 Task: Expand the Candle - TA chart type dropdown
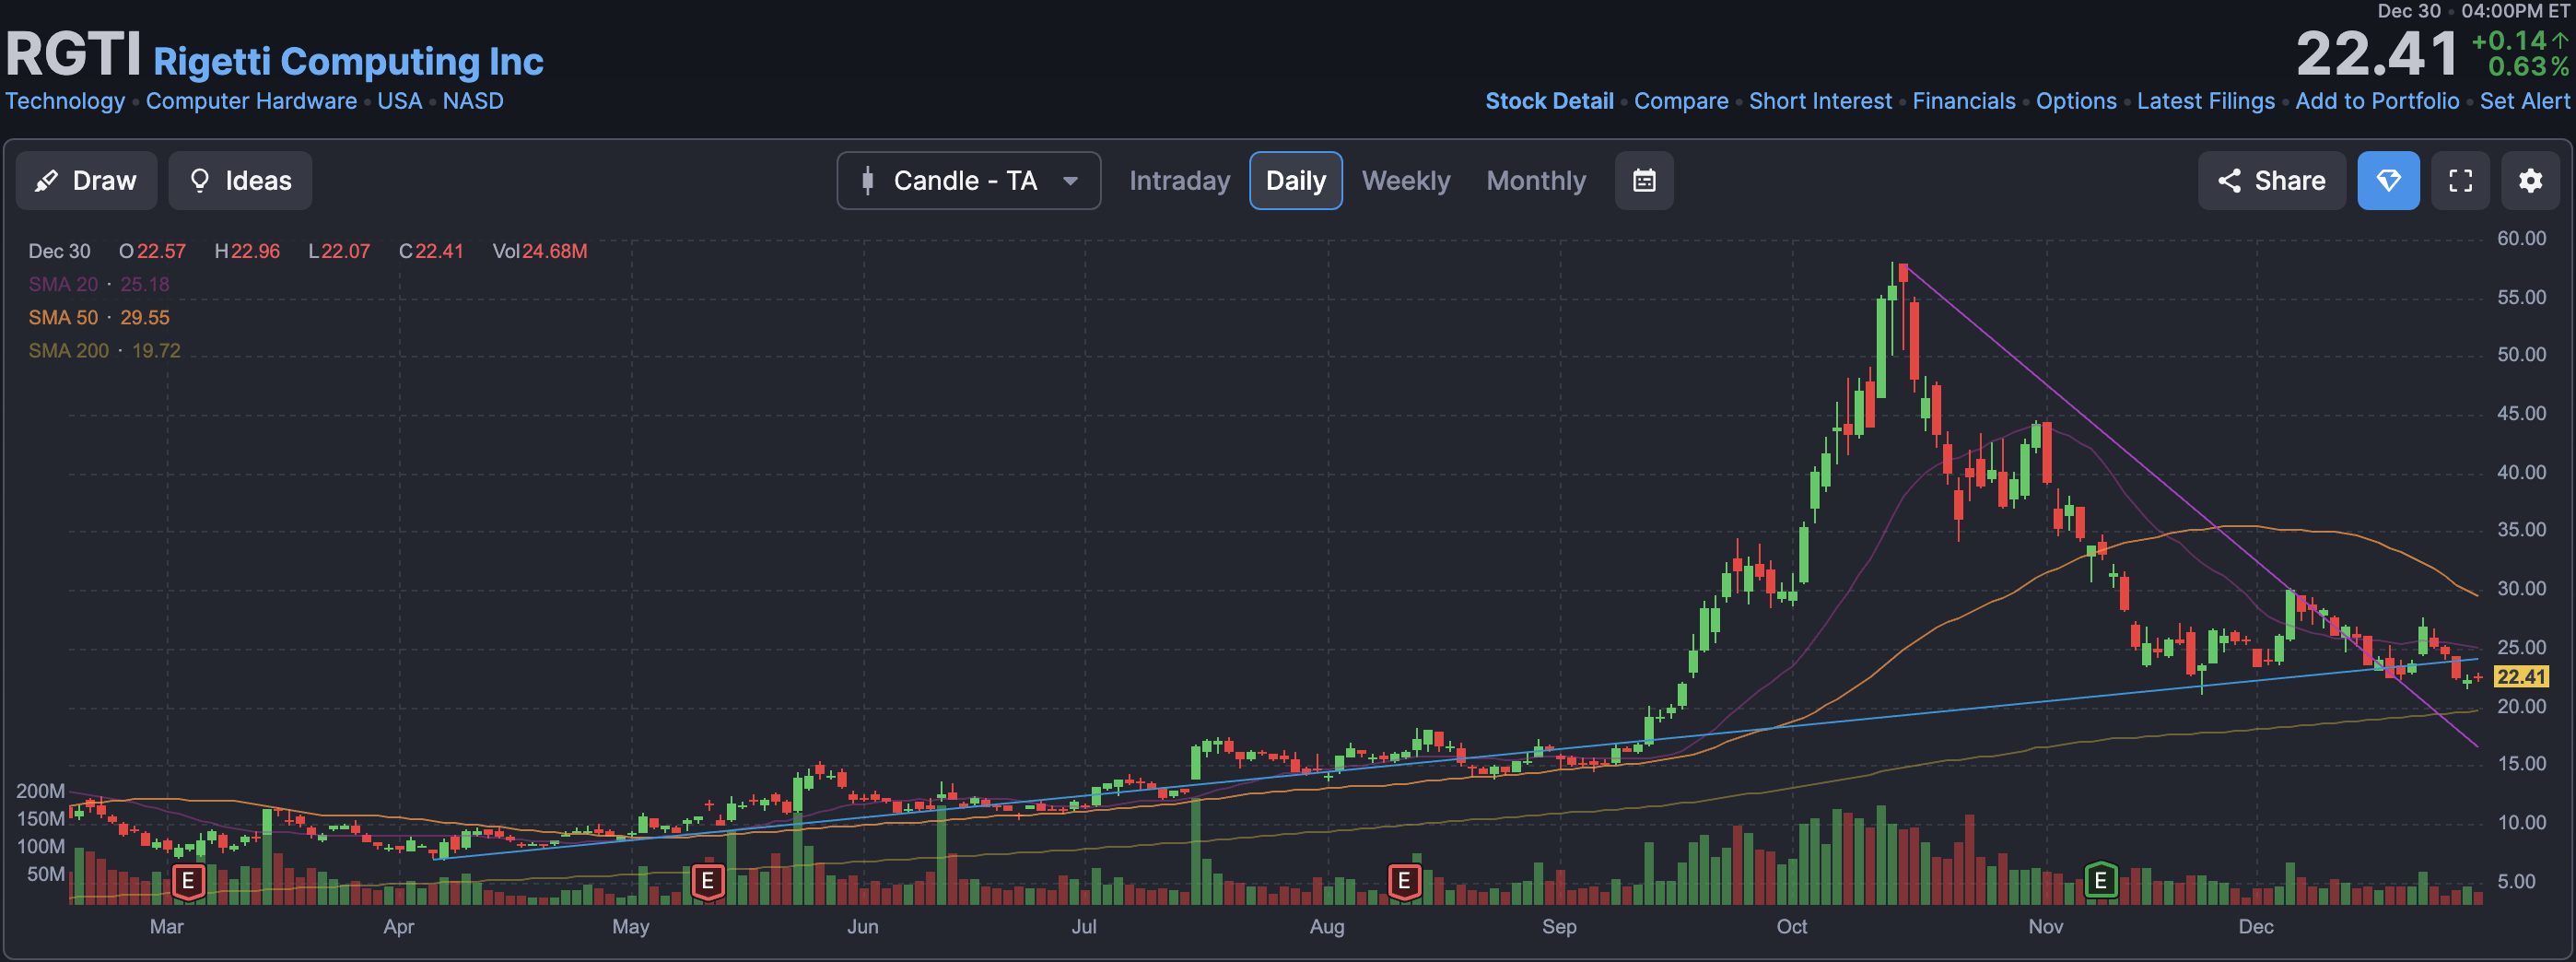968,181
